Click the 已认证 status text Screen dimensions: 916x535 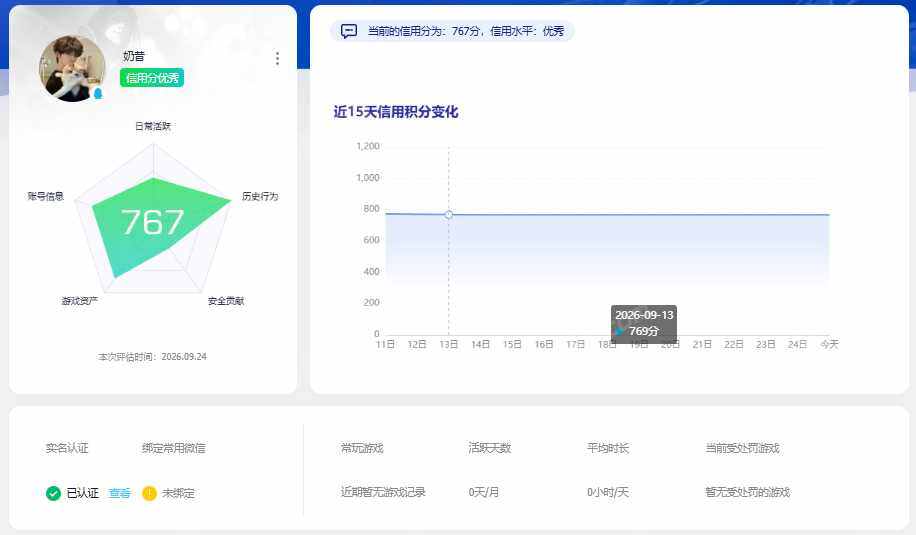point(82,493)
